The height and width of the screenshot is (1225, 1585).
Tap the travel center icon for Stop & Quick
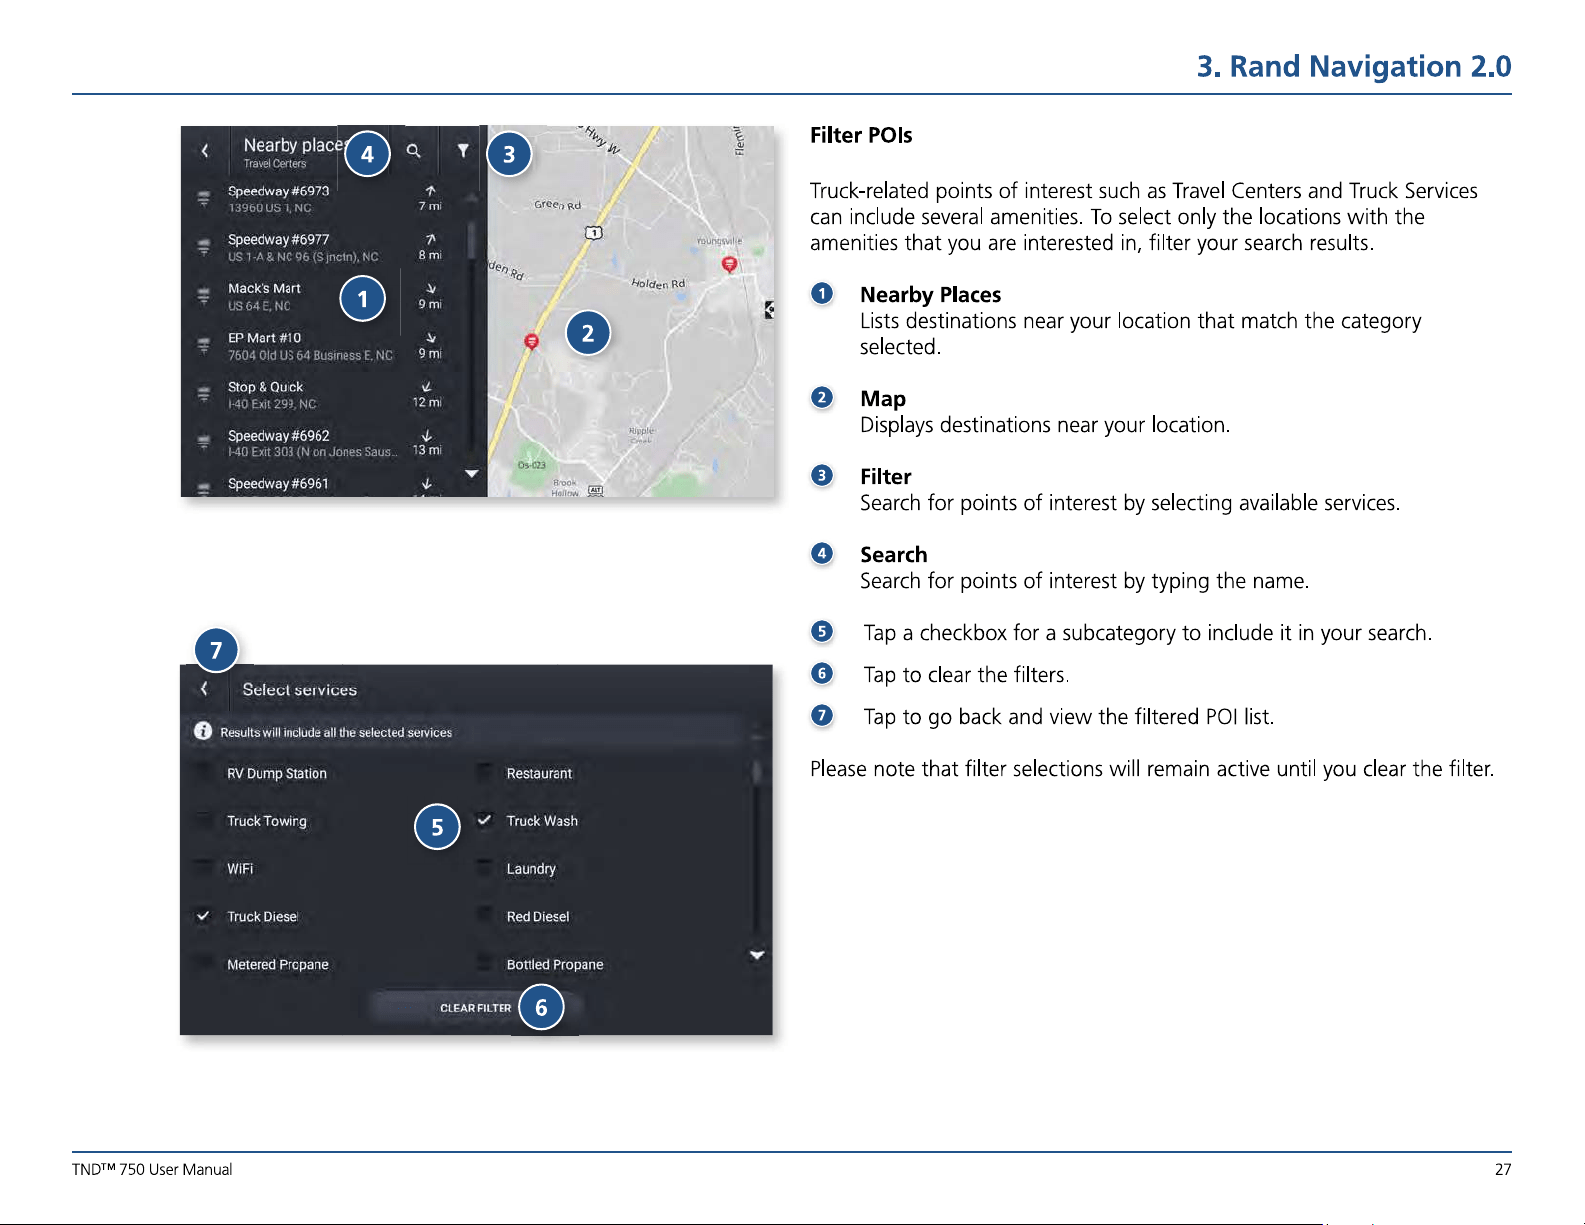pos(203,394)
